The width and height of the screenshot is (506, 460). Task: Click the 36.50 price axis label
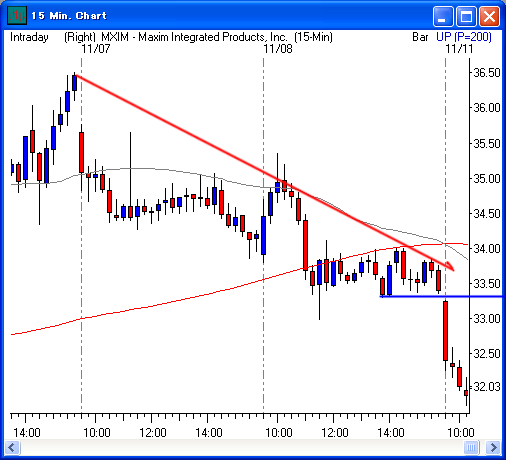tap(487, 73)
